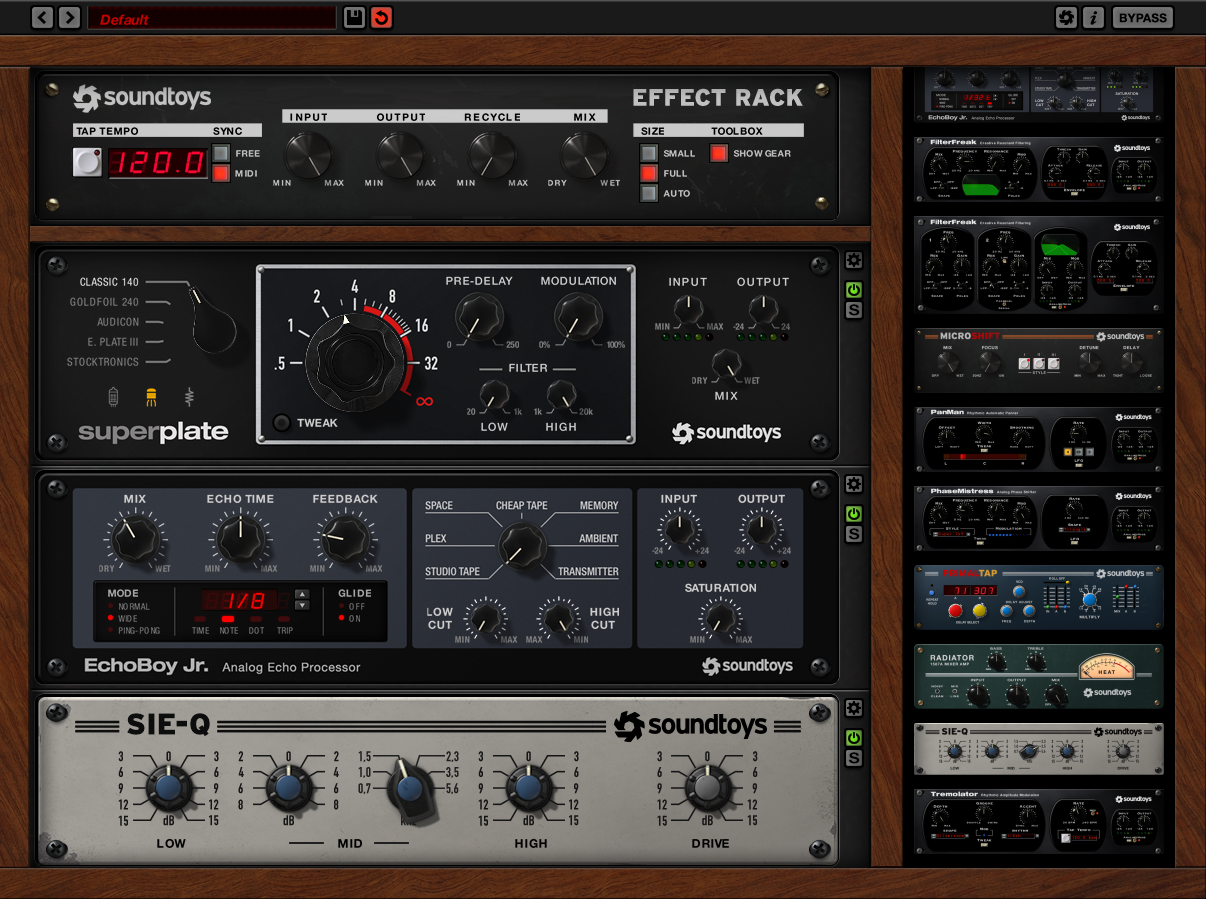Viewport: 1206px width, 899px height.
Task: Select FULL rack size
Action: pyautogui.click(x=649, y=173)
